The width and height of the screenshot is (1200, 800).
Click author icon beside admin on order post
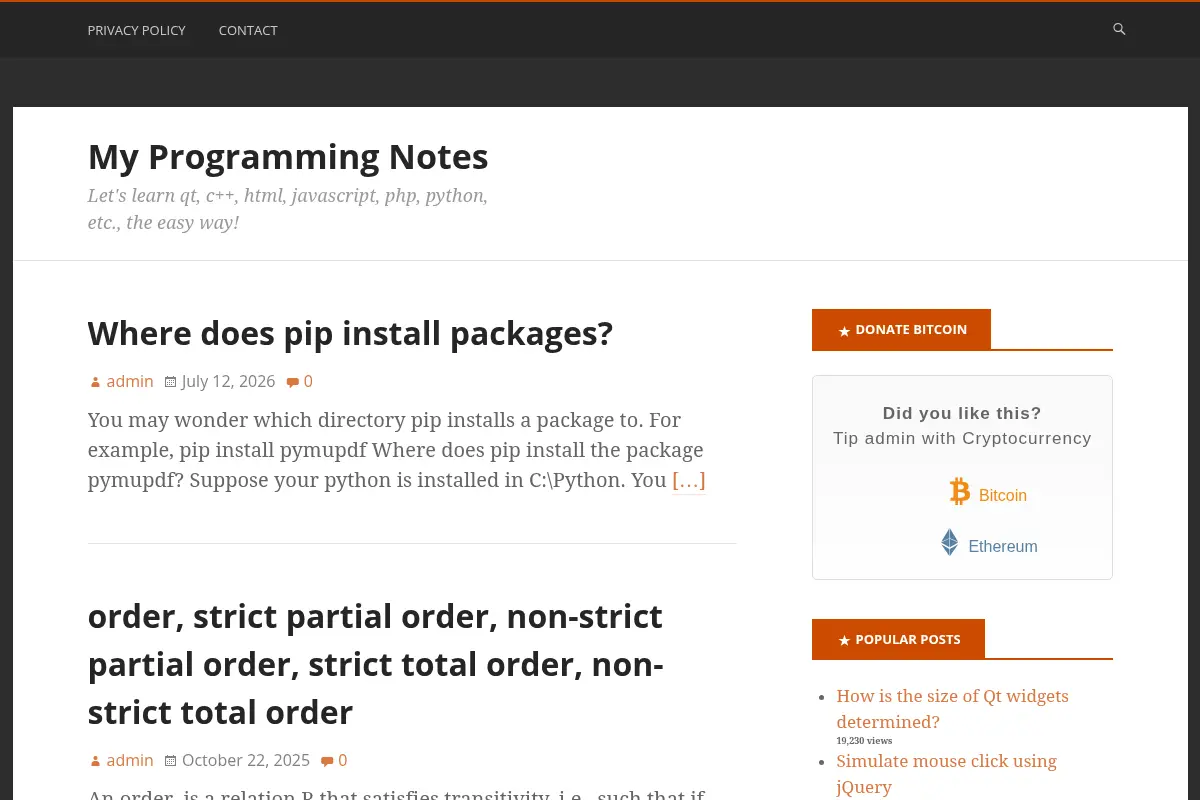coord(95,761)
